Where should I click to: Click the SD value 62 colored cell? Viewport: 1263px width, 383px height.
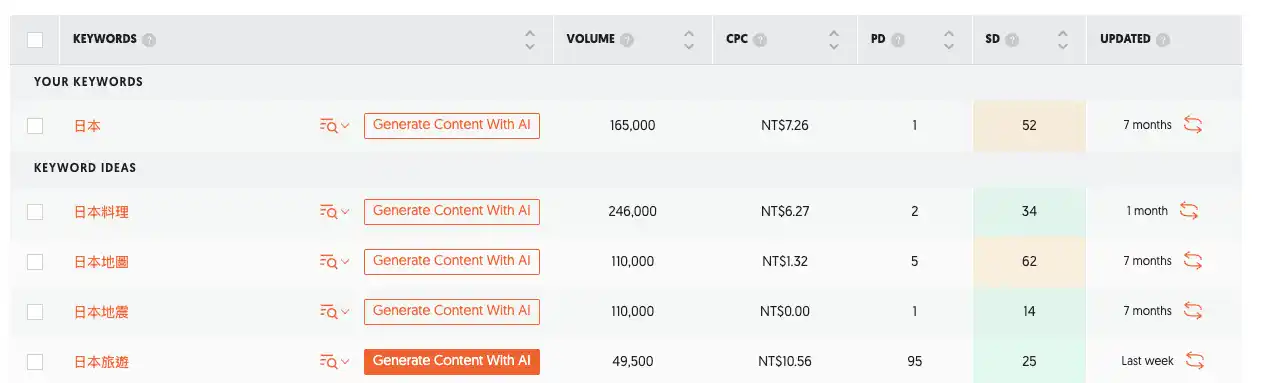point(1029,261)
